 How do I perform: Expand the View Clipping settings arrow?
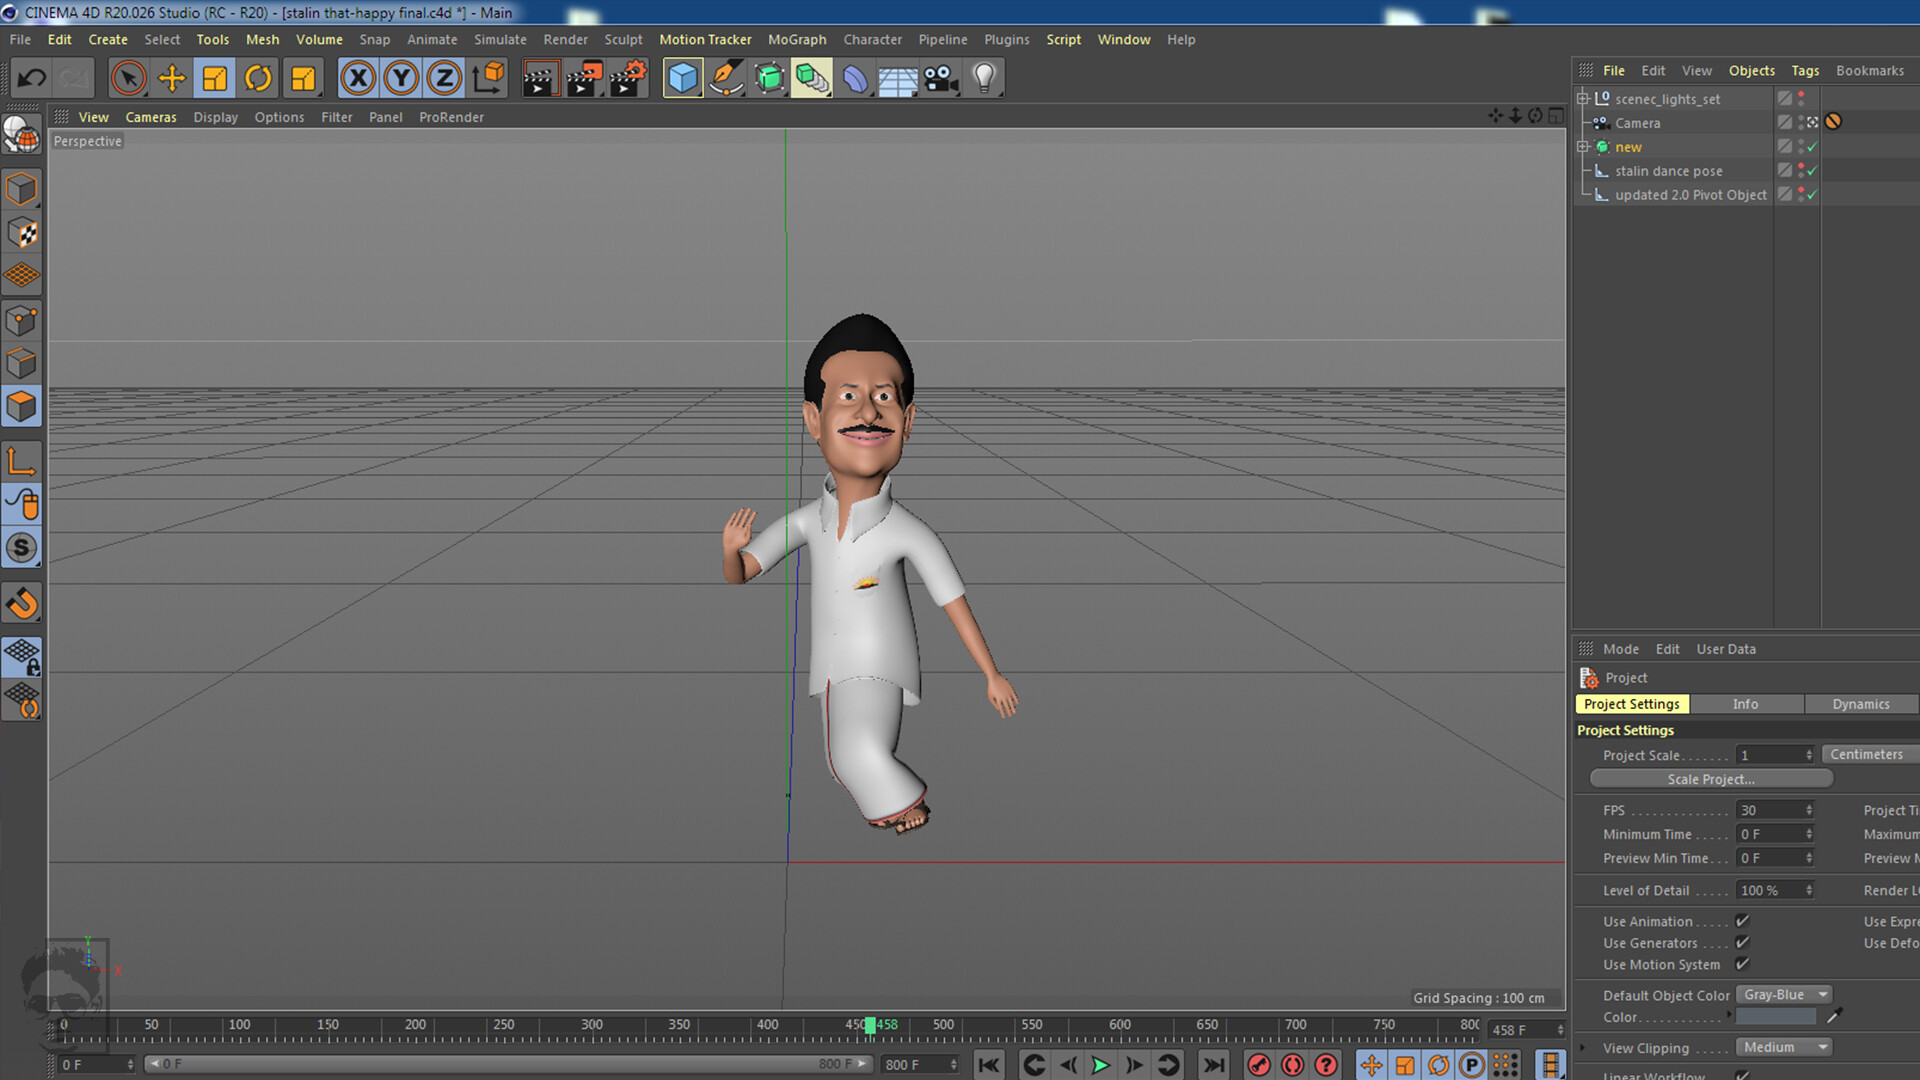click(1582, 1048)
